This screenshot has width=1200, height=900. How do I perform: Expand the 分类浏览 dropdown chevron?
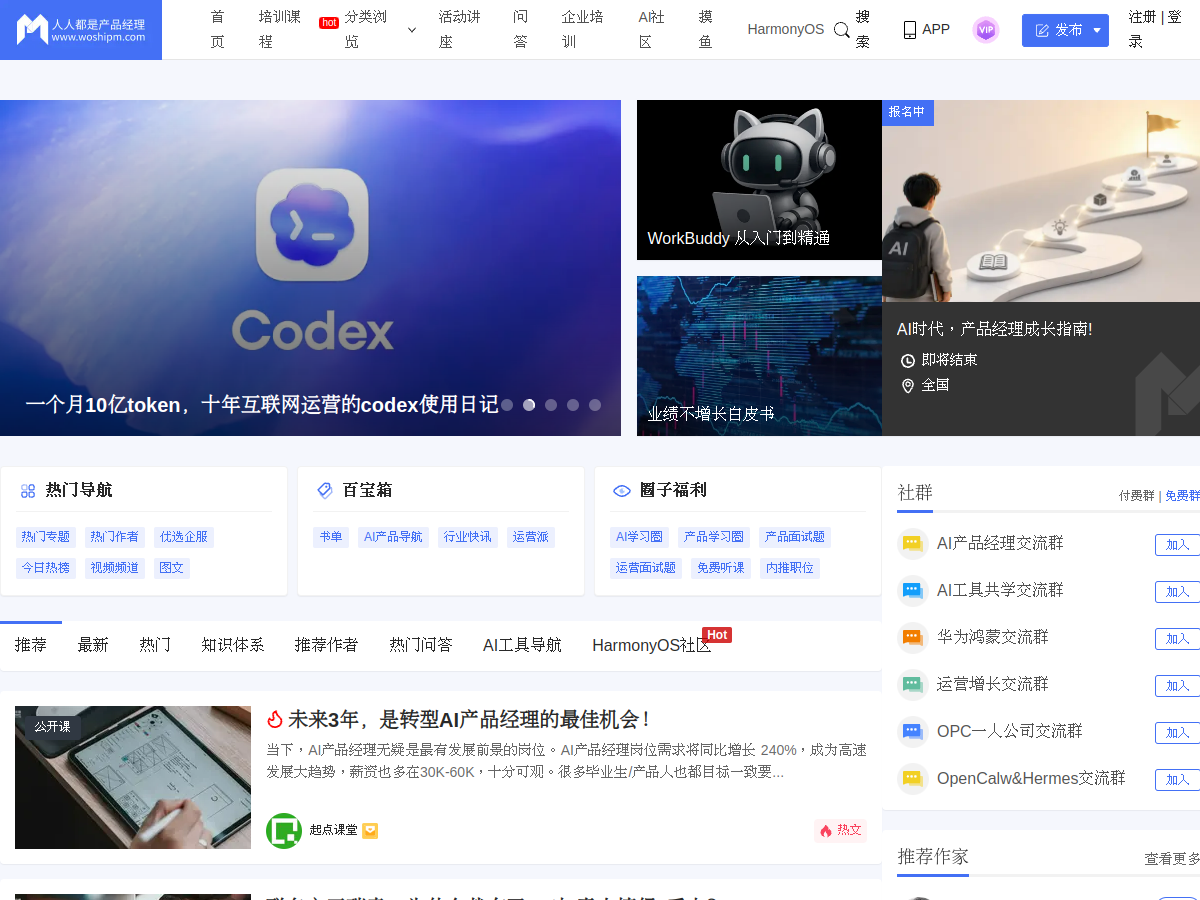coord(412,30)
